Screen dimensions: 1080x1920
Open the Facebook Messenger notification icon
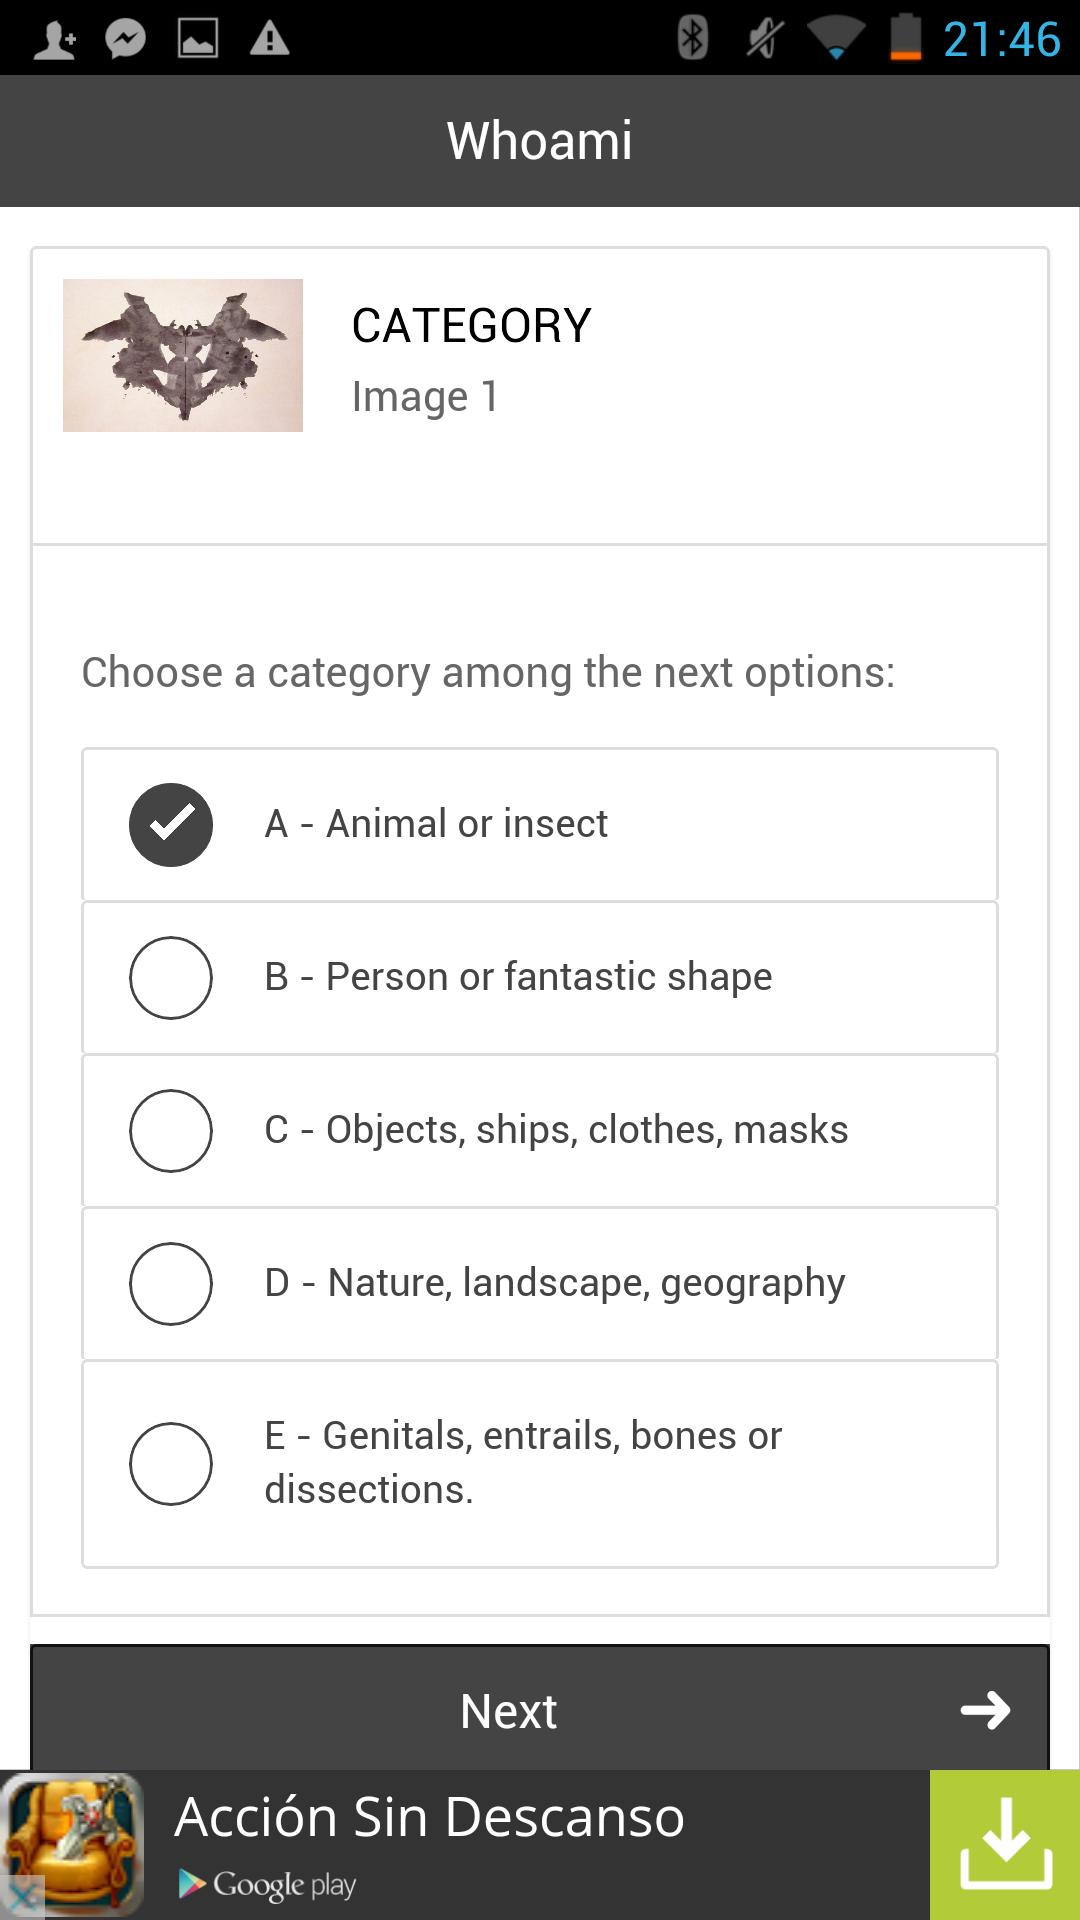click(128, 38)
